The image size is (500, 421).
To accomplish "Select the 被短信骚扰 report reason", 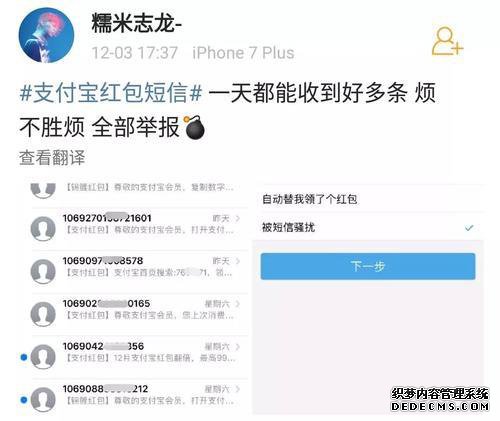I will pyautogui.click(x=368, y=227).
